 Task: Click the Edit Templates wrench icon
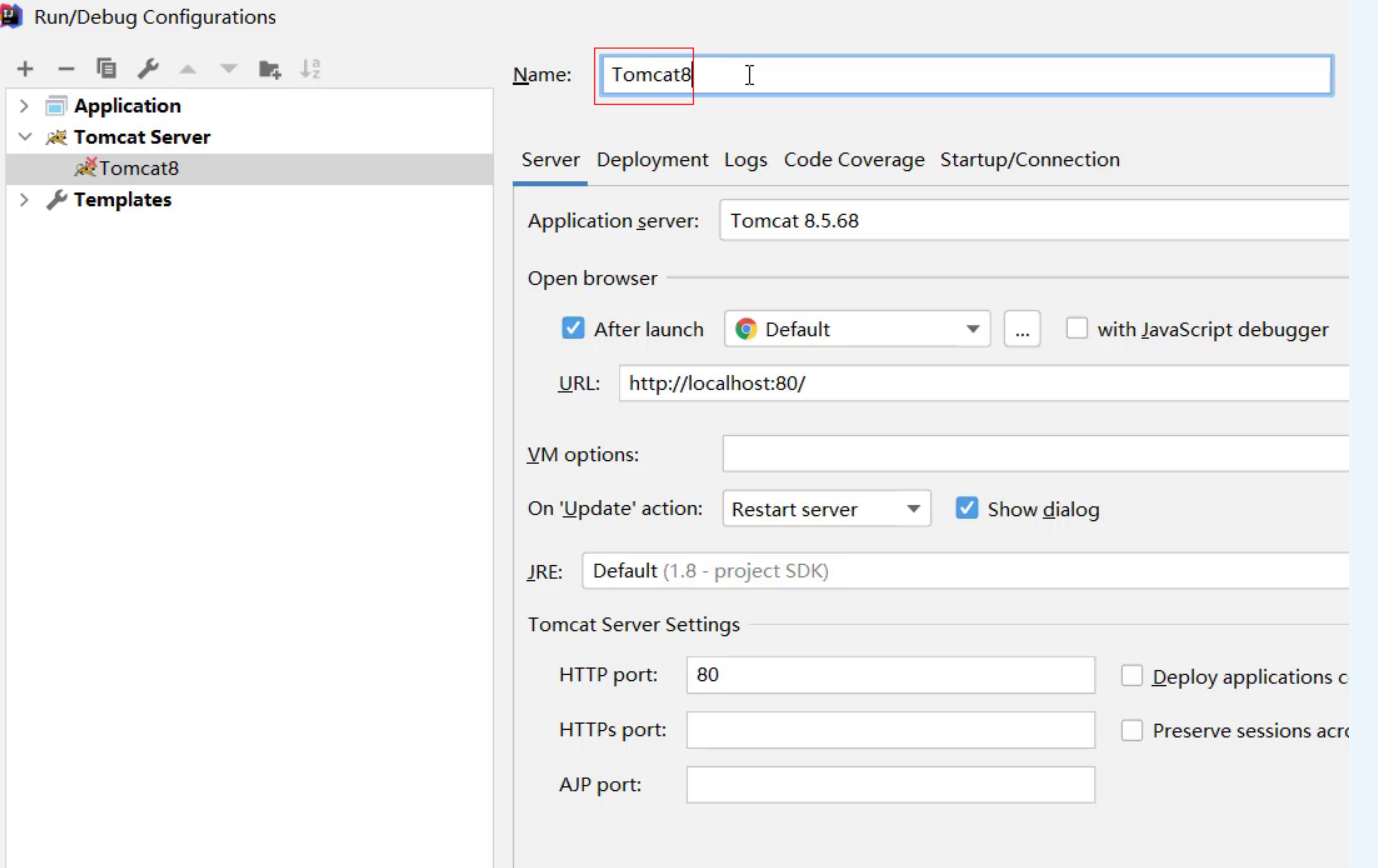147,69
